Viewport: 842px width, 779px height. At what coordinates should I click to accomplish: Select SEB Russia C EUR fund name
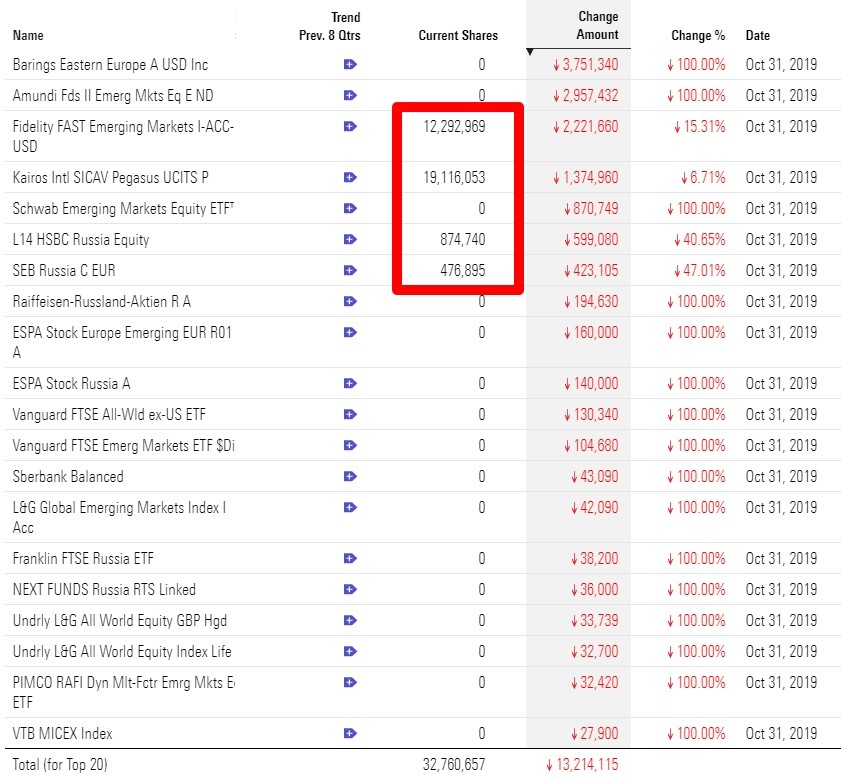coord(64,271)
